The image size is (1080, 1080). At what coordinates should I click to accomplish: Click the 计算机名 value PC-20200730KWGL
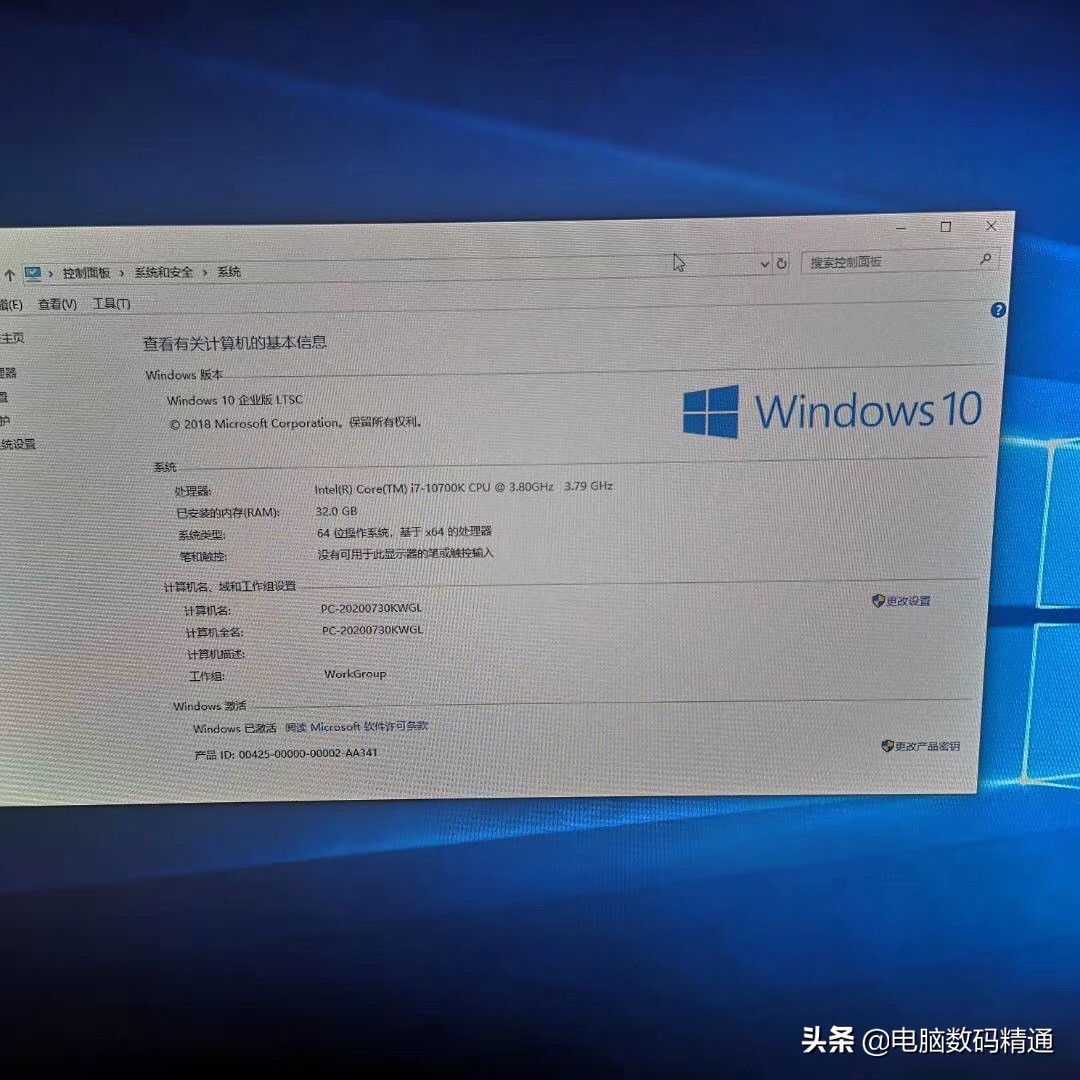click(x=371, y=608)
